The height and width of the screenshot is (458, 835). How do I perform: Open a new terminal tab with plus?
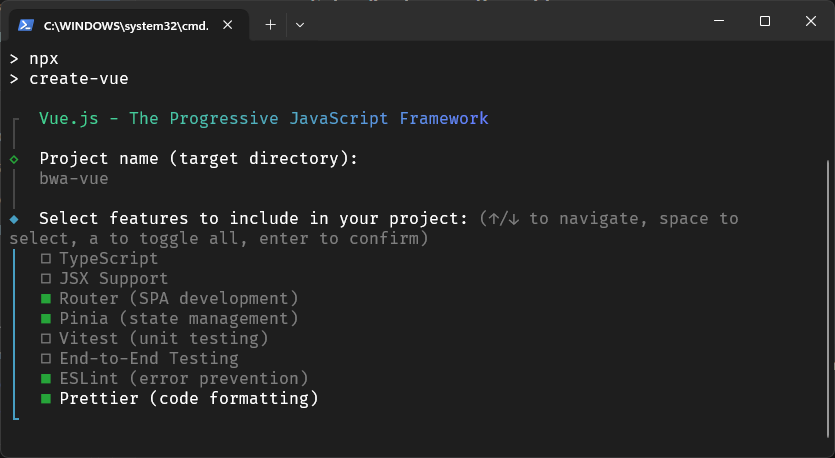[271, 24]
